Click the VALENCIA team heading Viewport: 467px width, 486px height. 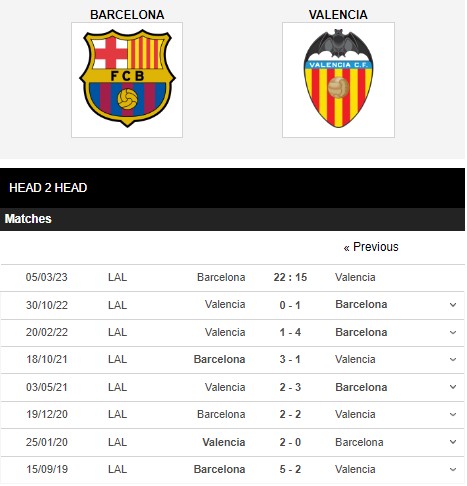tap(338, 15)
